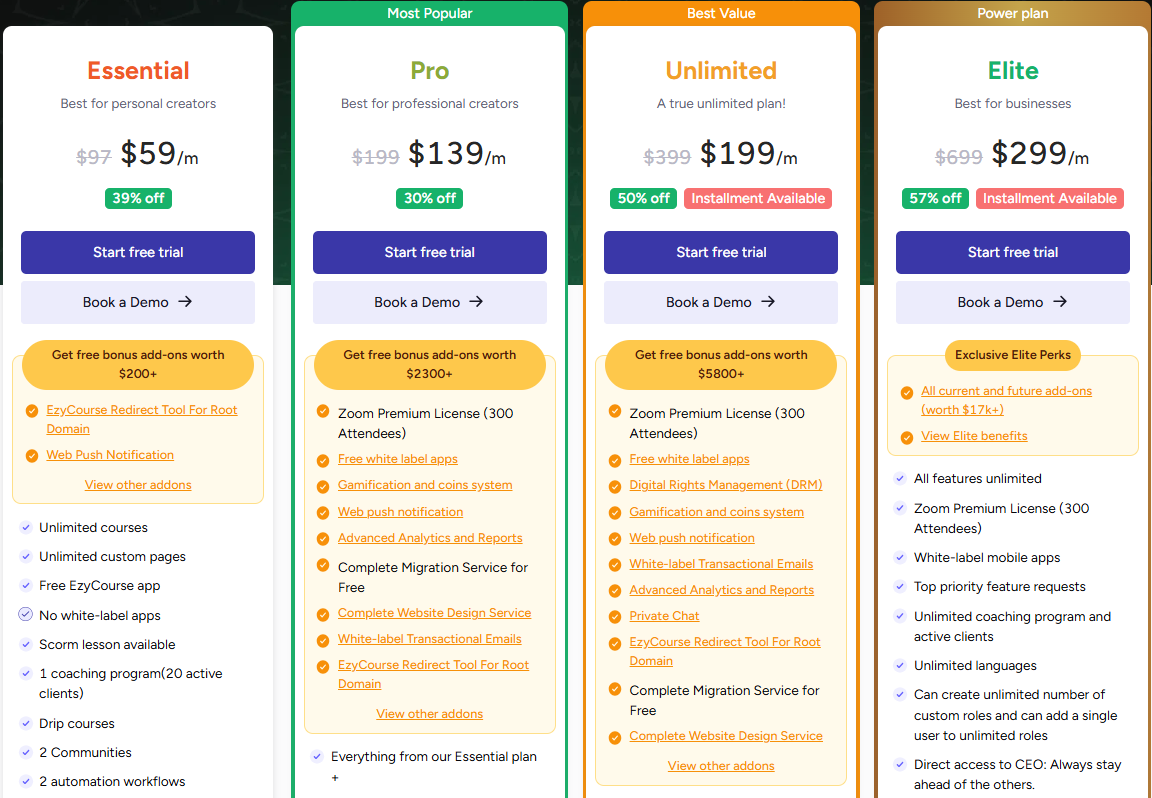Book a Demo for the Pro plan
1152x798 pixels.
point(430,302)
